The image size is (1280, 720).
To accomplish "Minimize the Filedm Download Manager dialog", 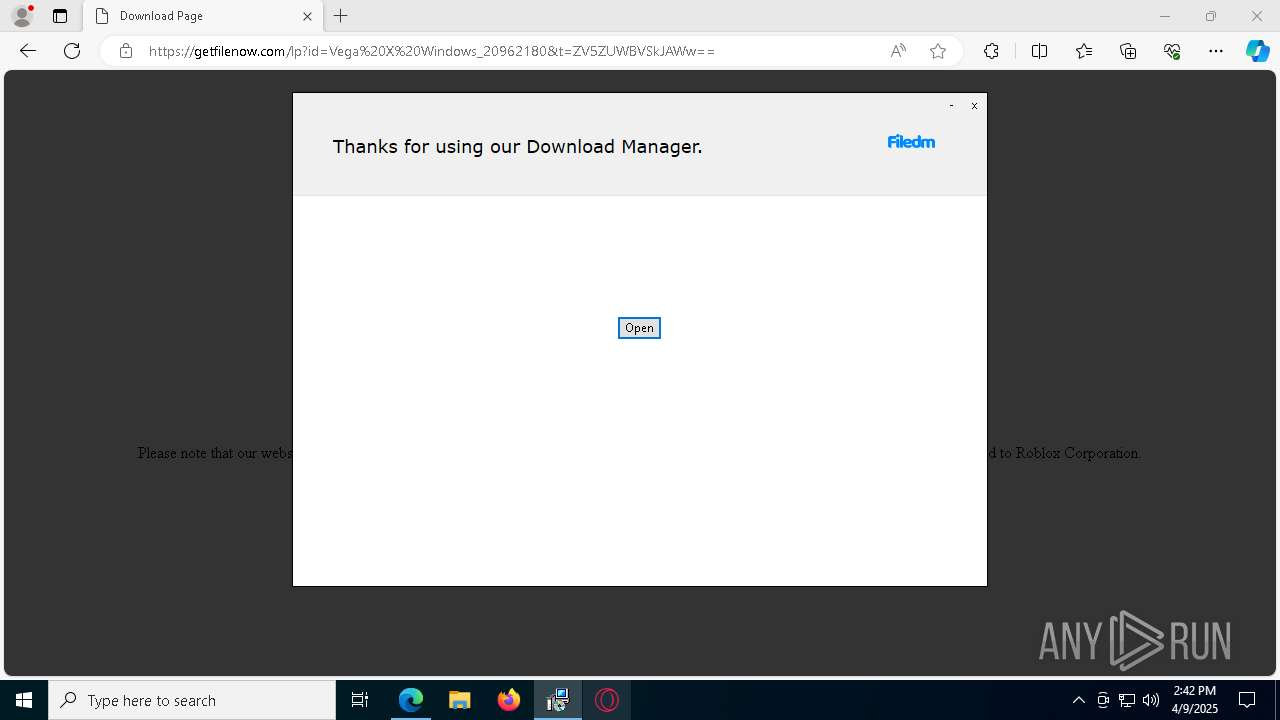I will coord(951,105).
